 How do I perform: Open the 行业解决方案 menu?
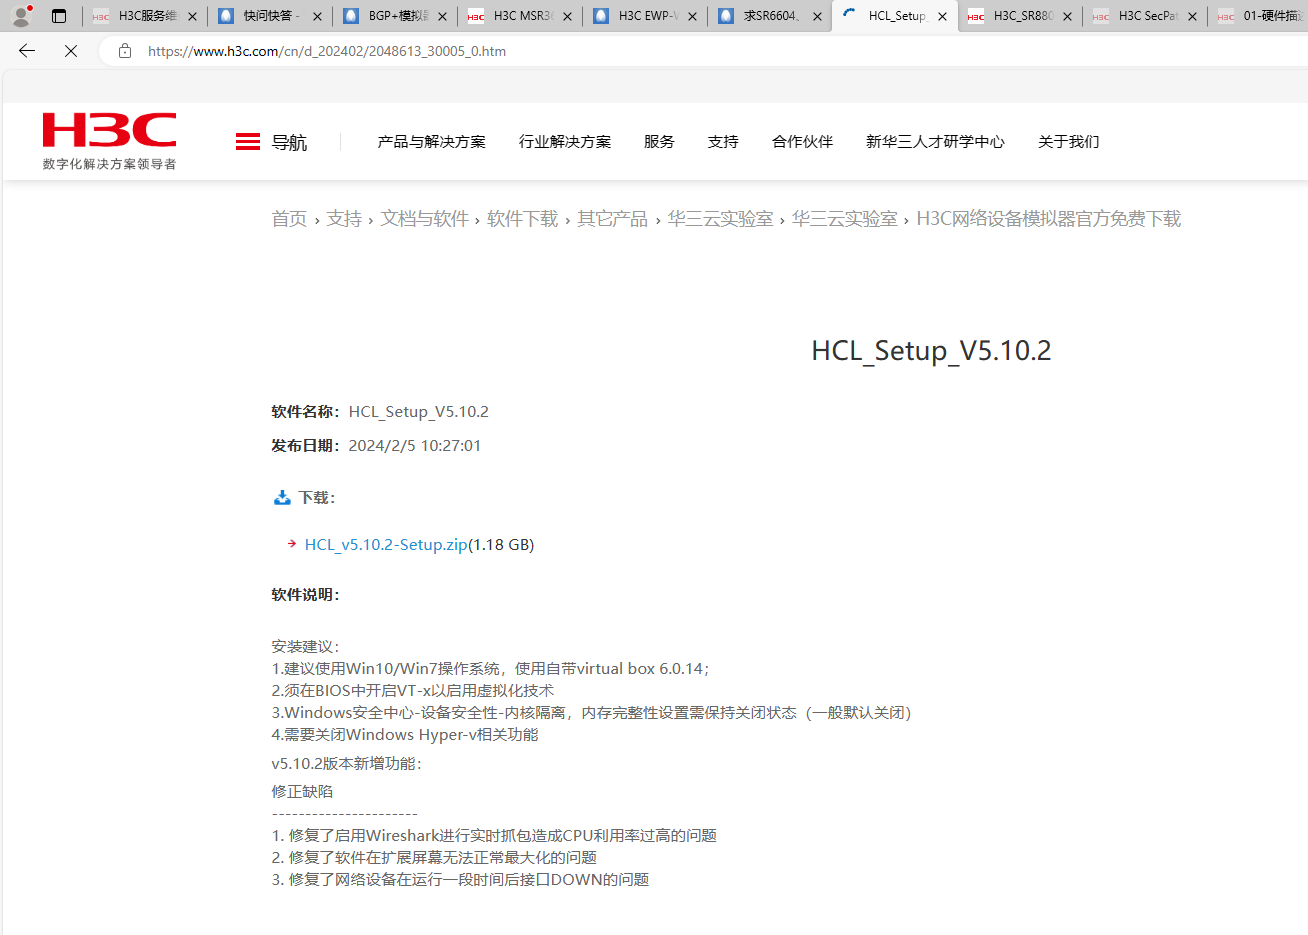pos(565,142)
